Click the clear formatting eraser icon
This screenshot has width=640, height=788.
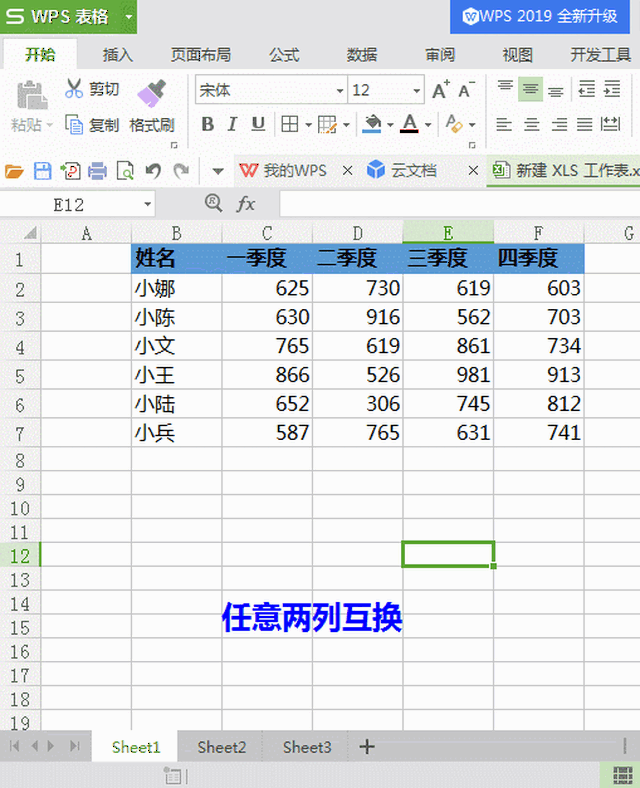(454, 124)
